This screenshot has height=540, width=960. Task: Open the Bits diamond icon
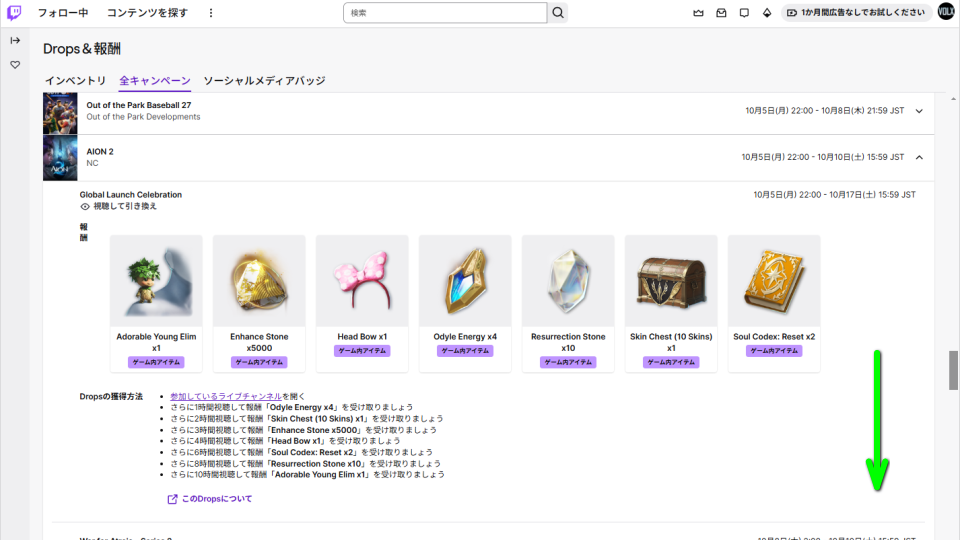pos(767,13)
